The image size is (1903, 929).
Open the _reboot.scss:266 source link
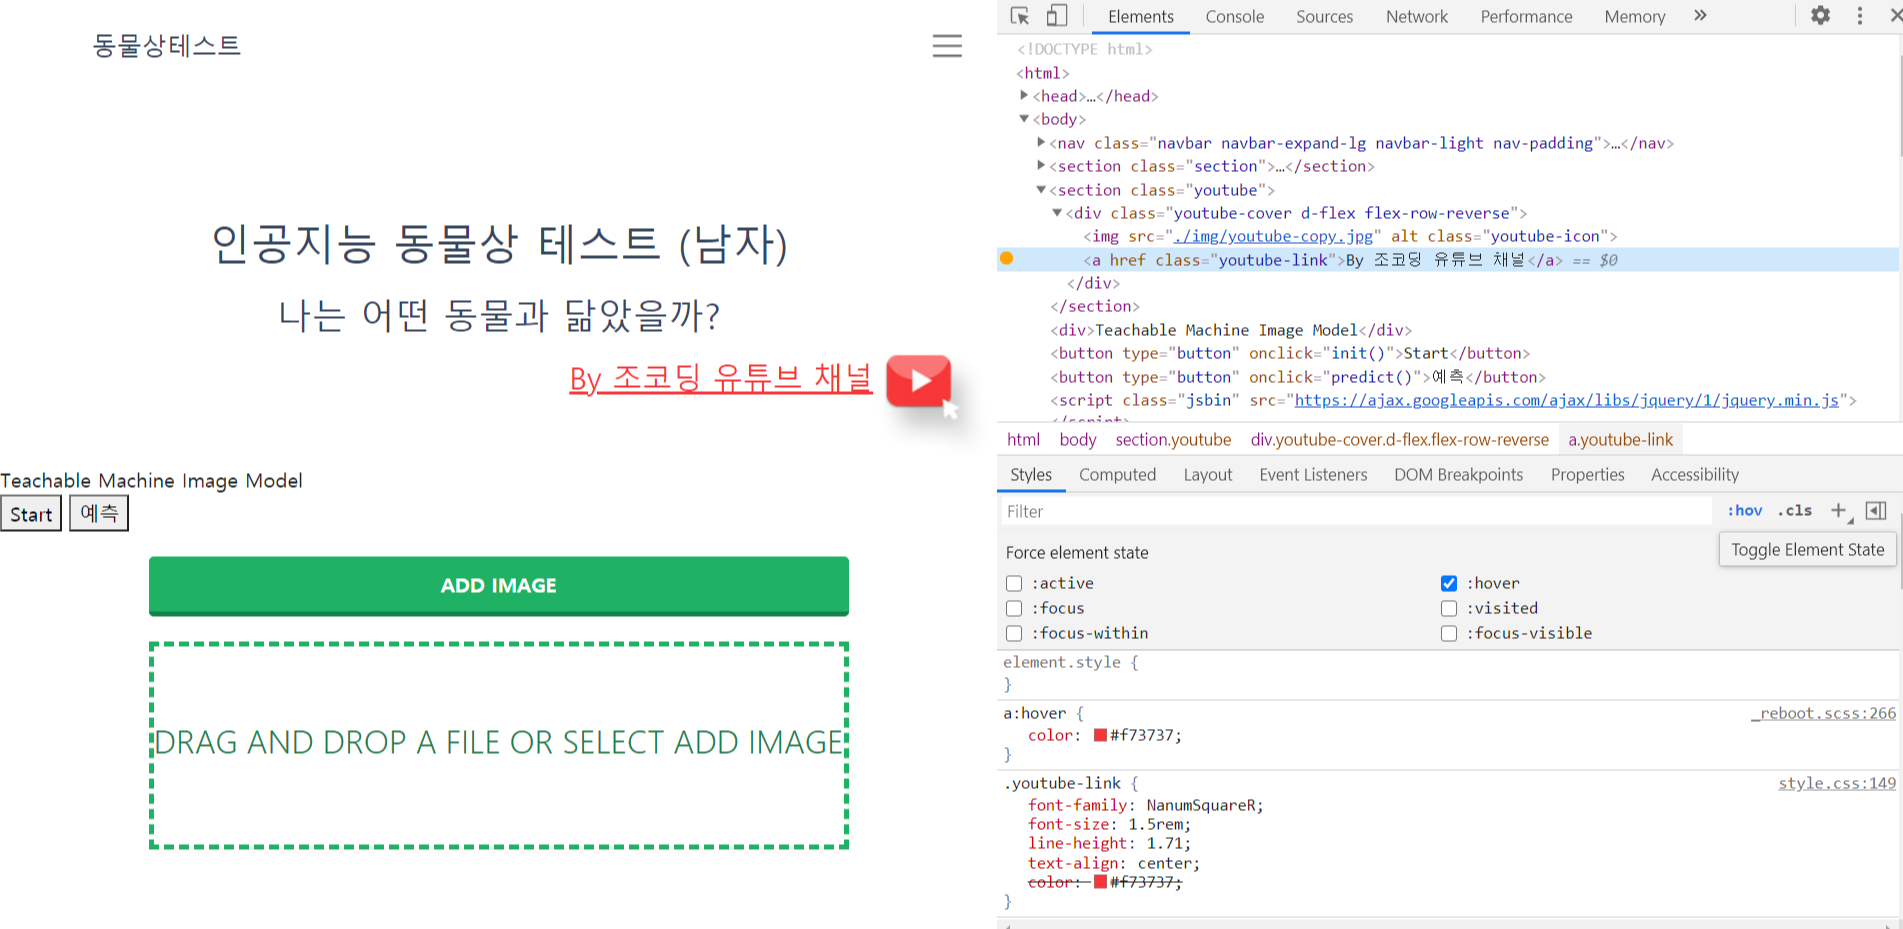tap(1823, 713)
